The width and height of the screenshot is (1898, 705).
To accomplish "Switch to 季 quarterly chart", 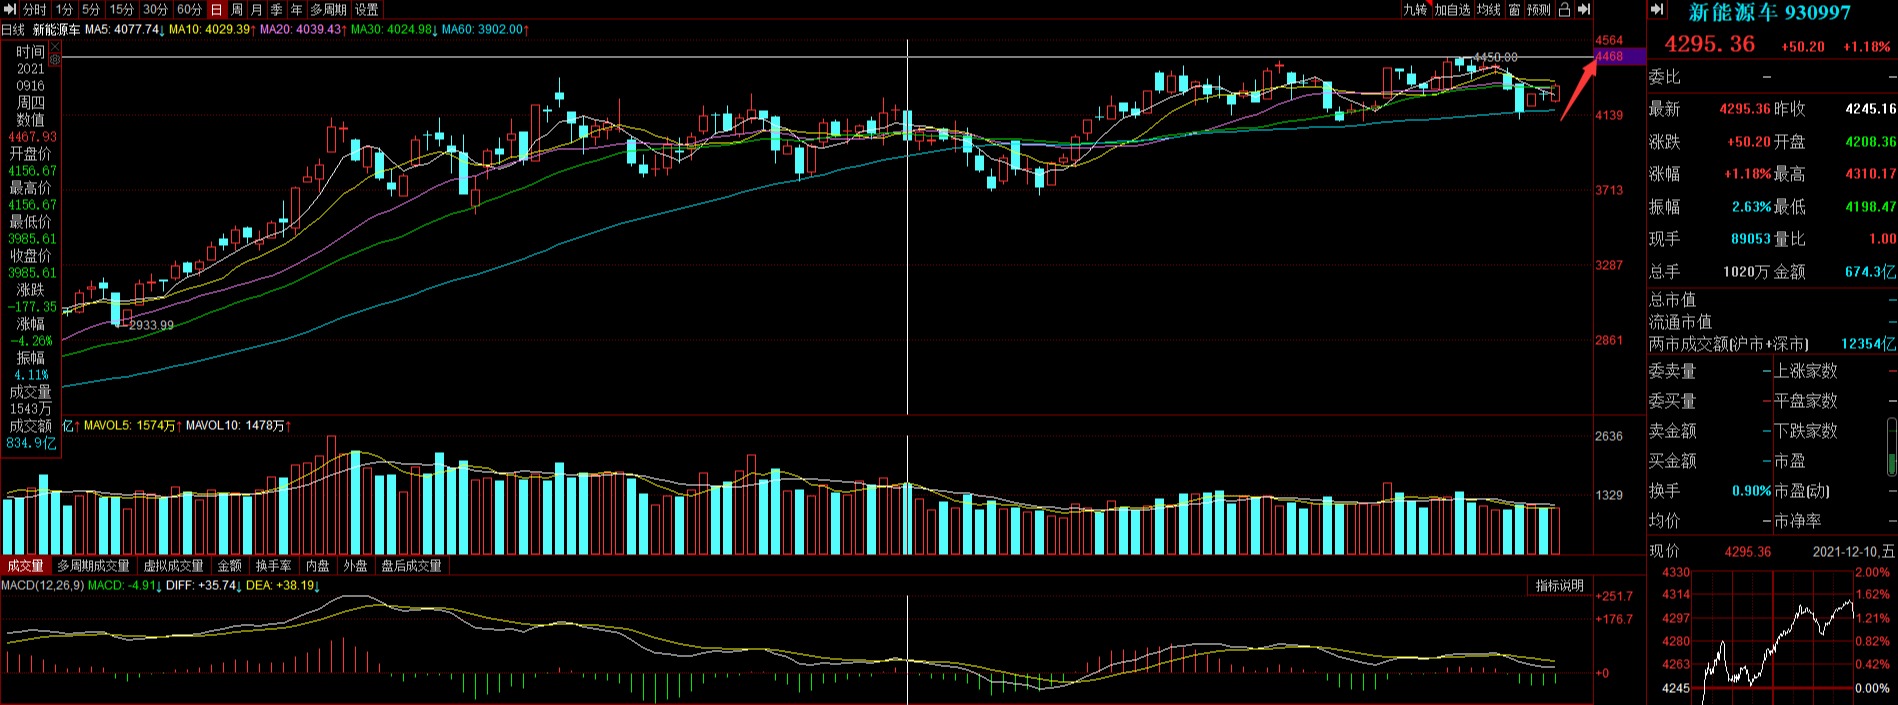I will pyautogui.click(x=277, y=9).
